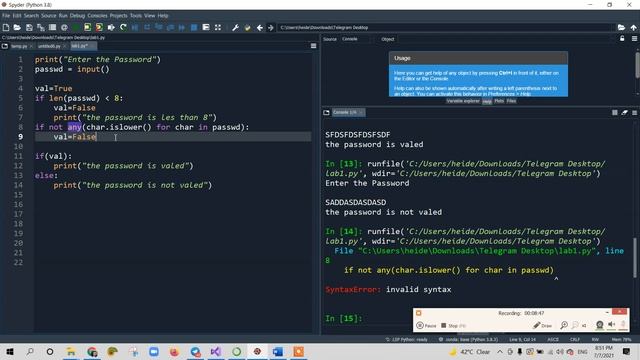Open the Help menu
This screenshot has height=360, width=640.
tap(163, 16)
